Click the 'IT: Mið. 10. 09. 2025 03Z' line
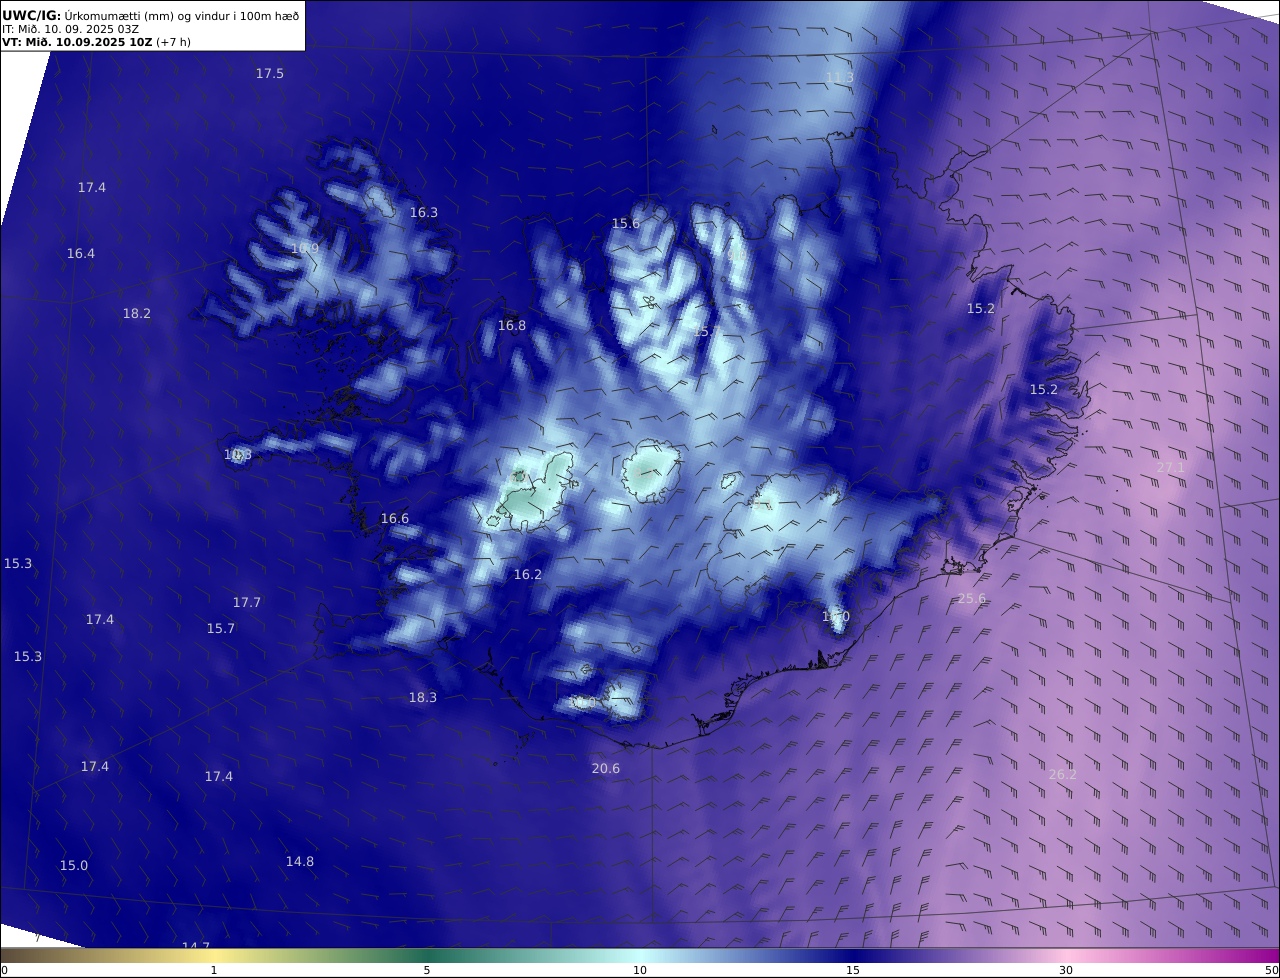Screen dimensions: 1280x978 coord(70,29)
